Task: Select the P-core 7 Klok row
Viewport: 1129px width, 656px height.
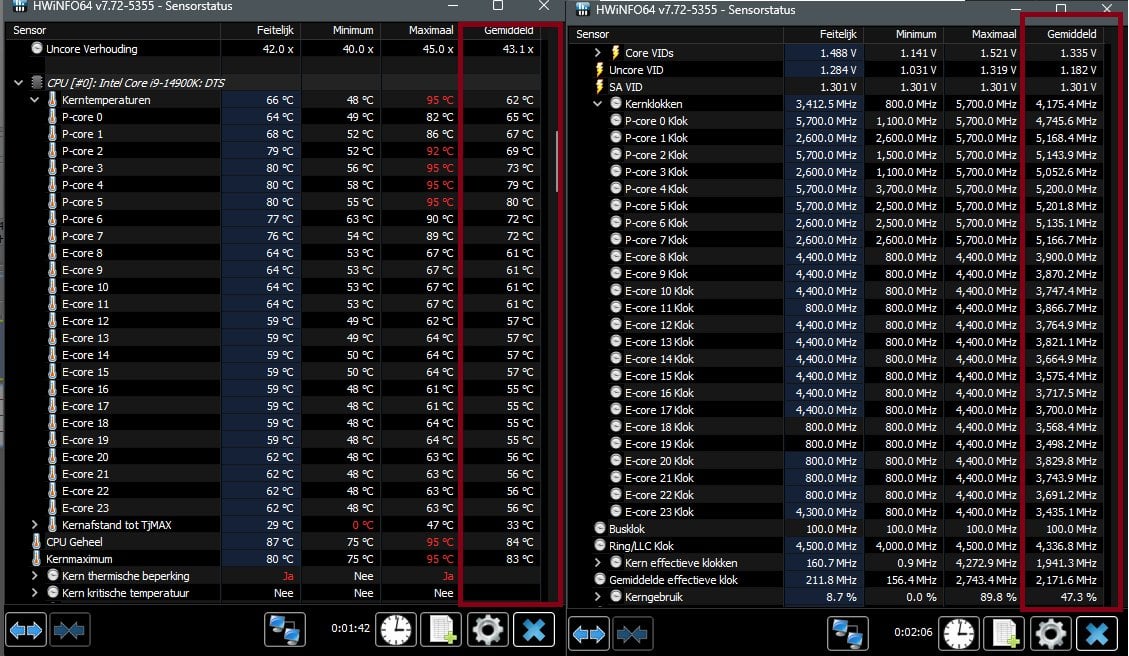Action: coord(836,240)
